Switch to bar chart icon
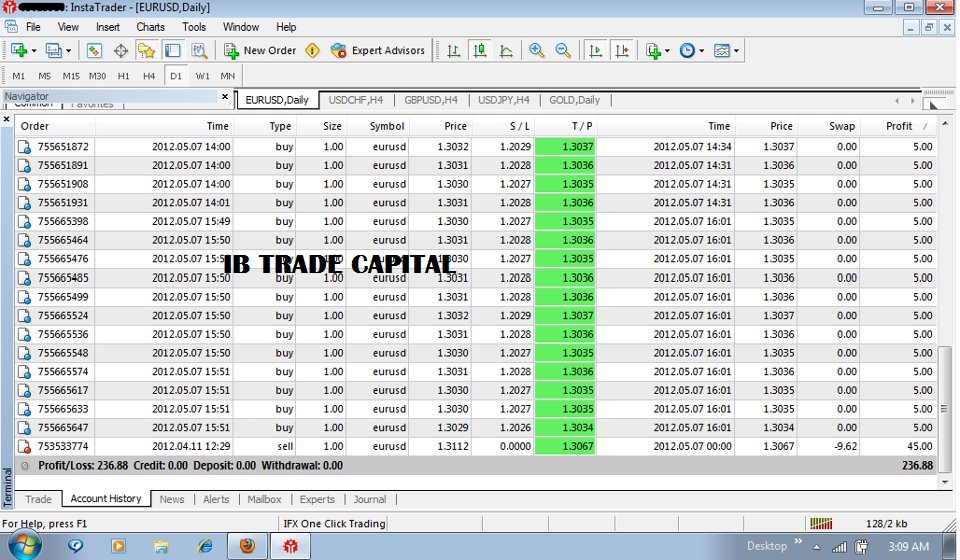 click(x=454, y=51)
